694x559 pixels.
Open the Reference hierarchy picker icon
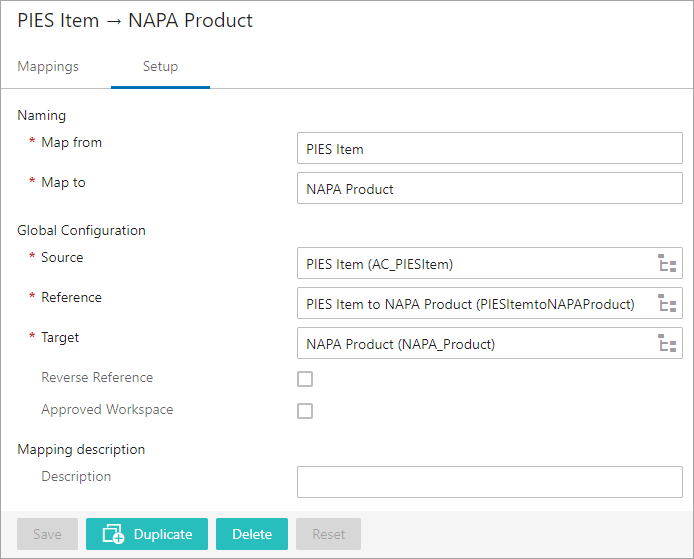click(667, 303)
